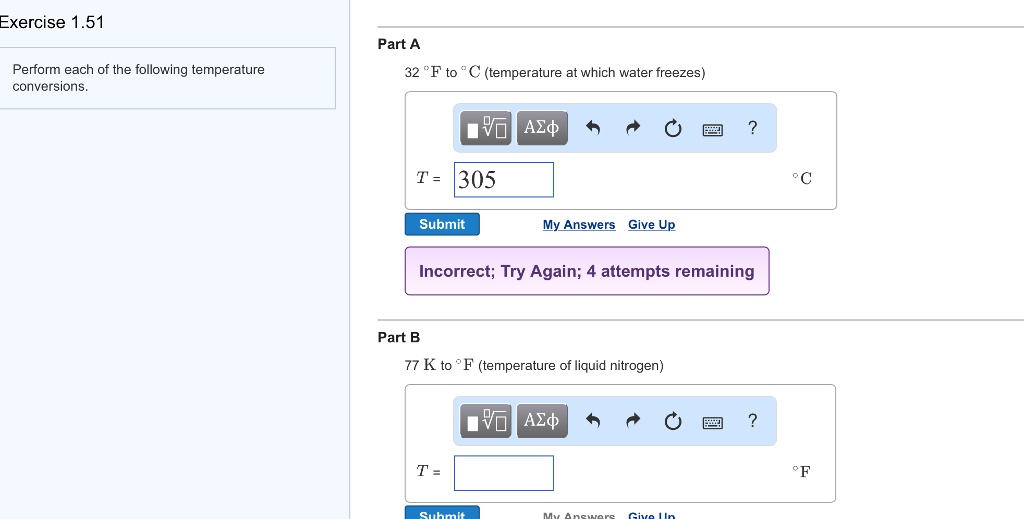This screenshot has width=1024, height=519.
Task: Click the empty Part B answer field
Action: coord(504,473)
